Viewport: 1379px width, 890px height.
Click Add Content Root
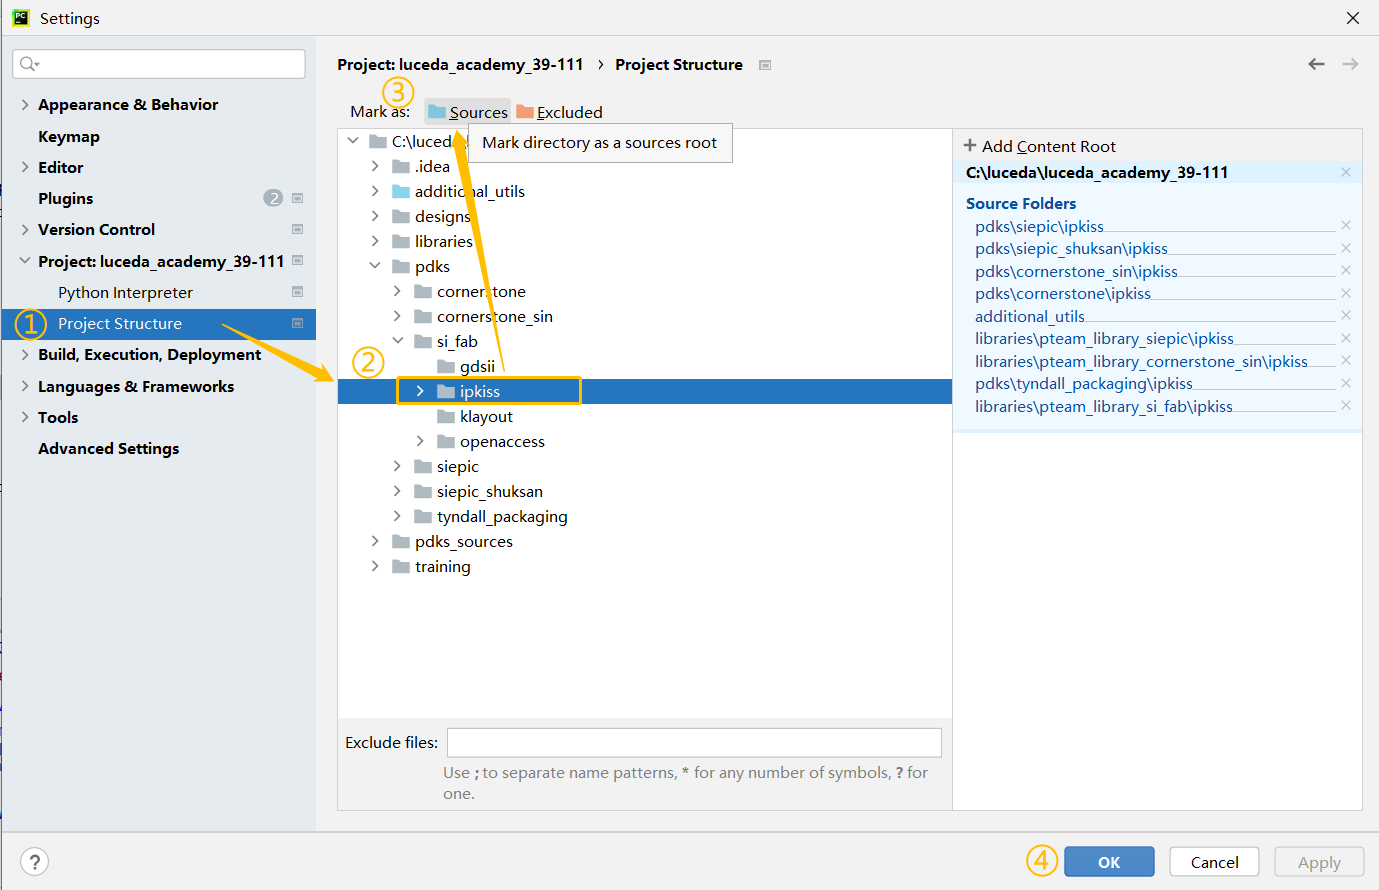click(1039, 146)
